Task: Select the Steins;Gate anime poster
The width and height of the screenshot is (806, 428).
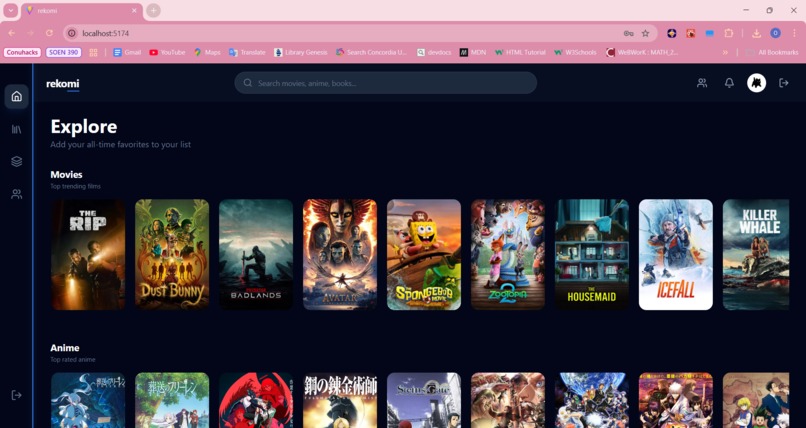Action: pos(424,400)
